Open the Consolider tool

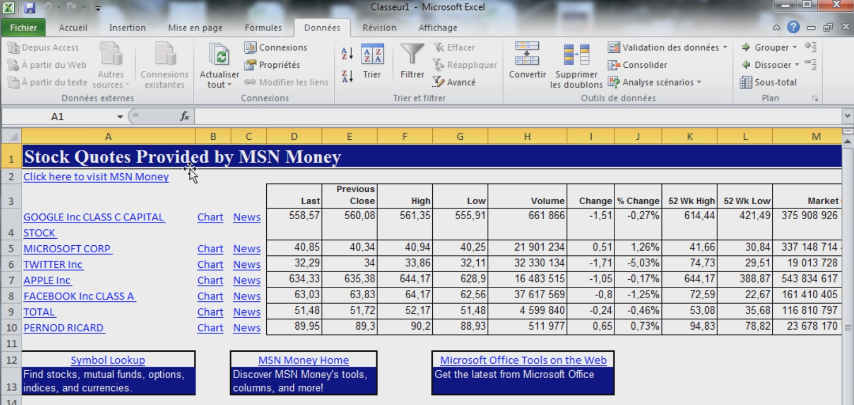click(637, 65)
